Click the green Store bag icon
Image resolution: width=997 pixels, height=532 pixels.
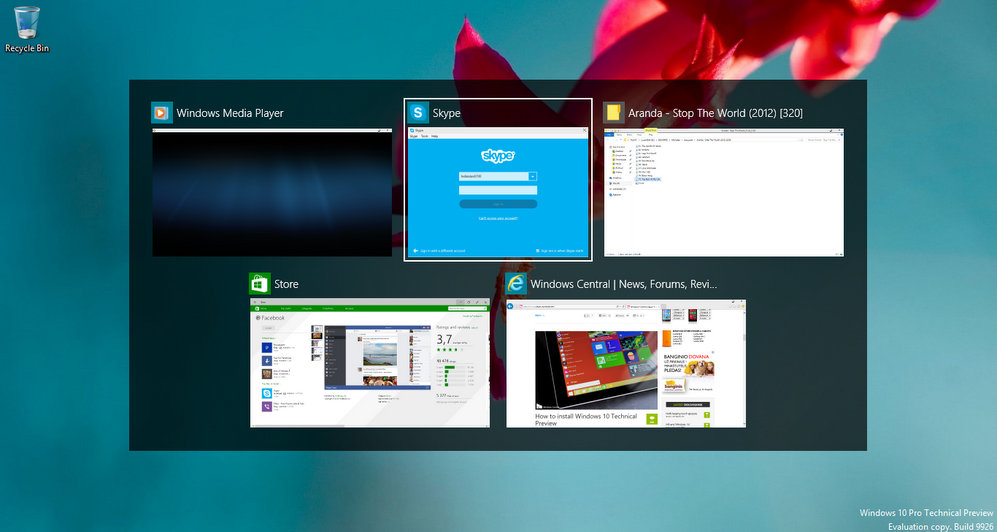coord(260,284)
